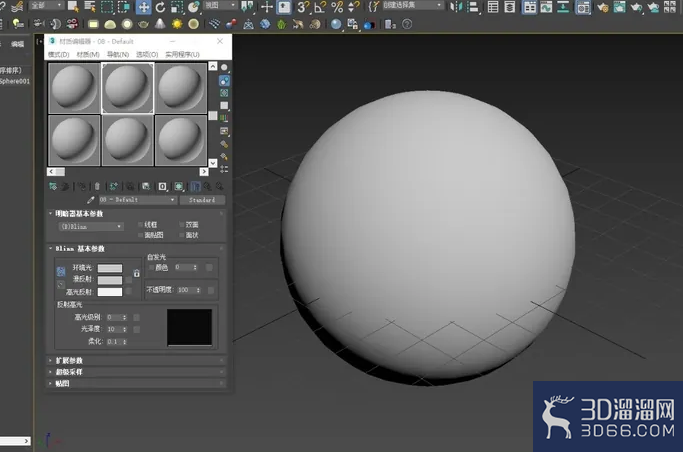The width and height of the screenshot is (683, 452).
Task: Click the sample slots scroll-down arrow
Action: point(213,163)
